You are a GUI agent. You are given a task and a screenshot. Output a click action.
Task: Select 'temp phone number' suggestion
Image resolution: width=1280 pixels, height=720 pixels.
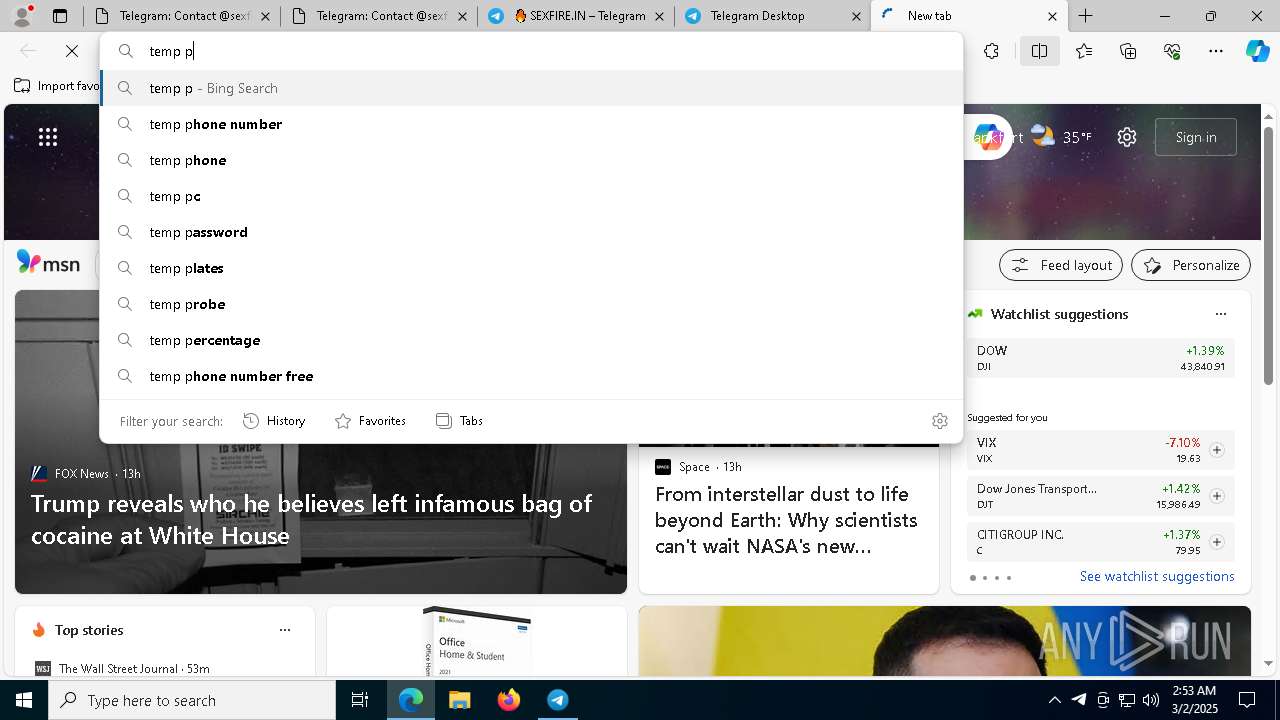point(531,124)
